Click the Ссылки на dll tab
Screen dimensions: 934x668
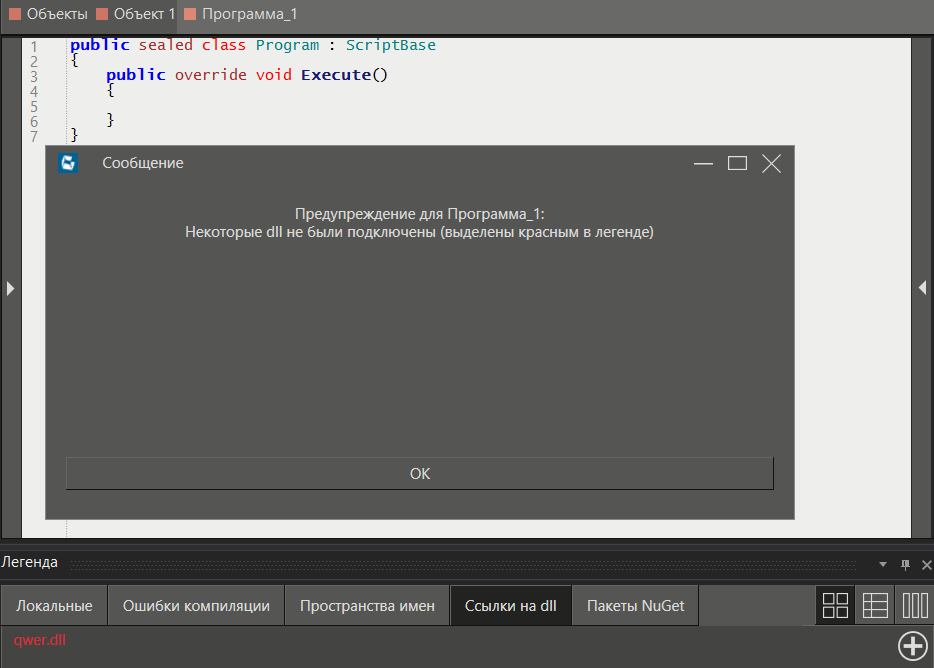click(510, 605)
